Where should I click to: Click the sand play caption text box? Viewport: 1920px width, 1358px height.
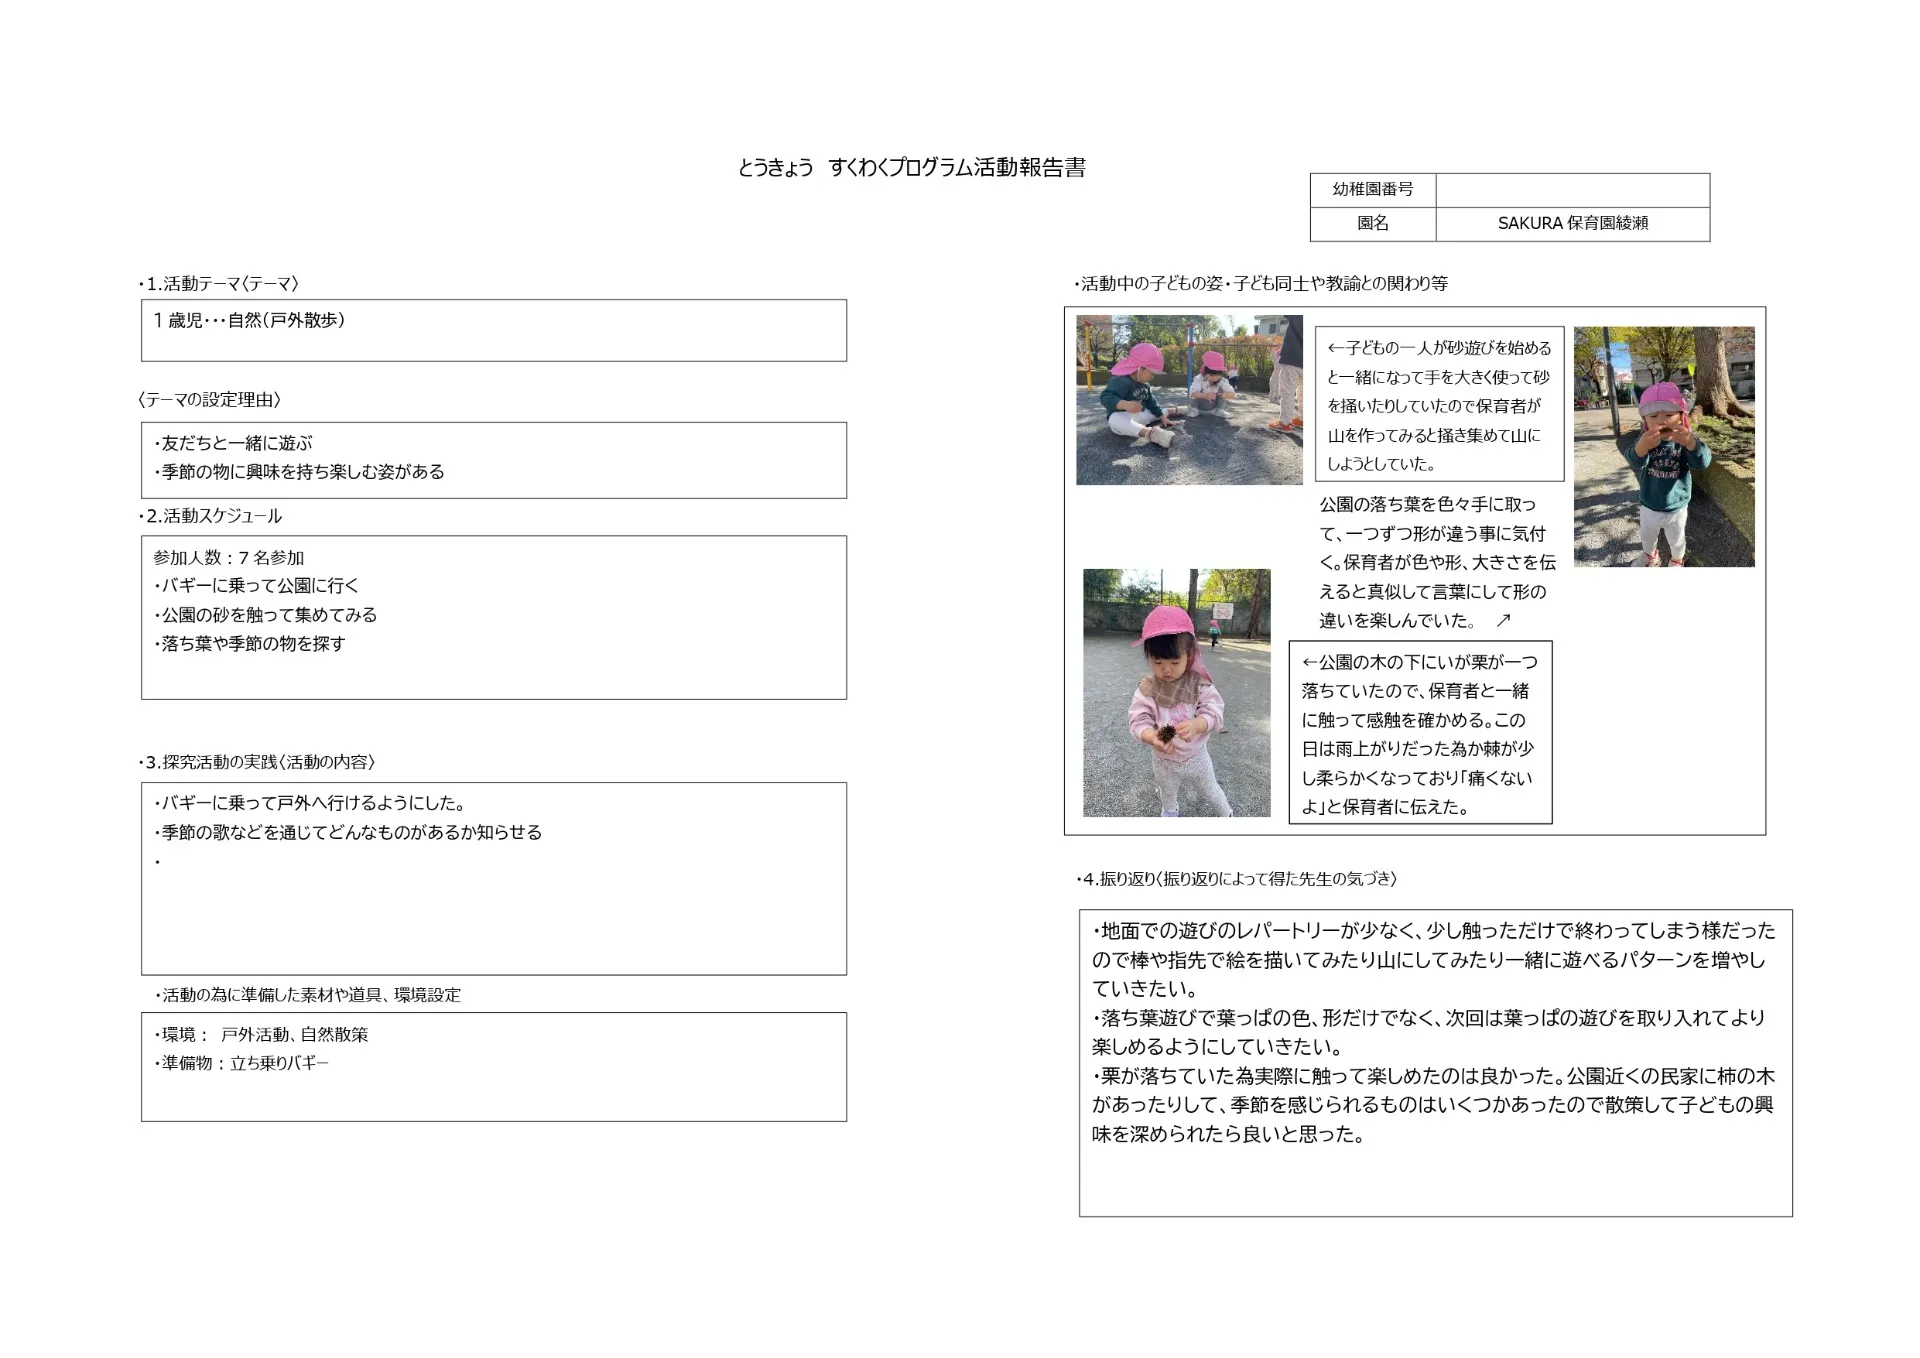click(1439, 405)
